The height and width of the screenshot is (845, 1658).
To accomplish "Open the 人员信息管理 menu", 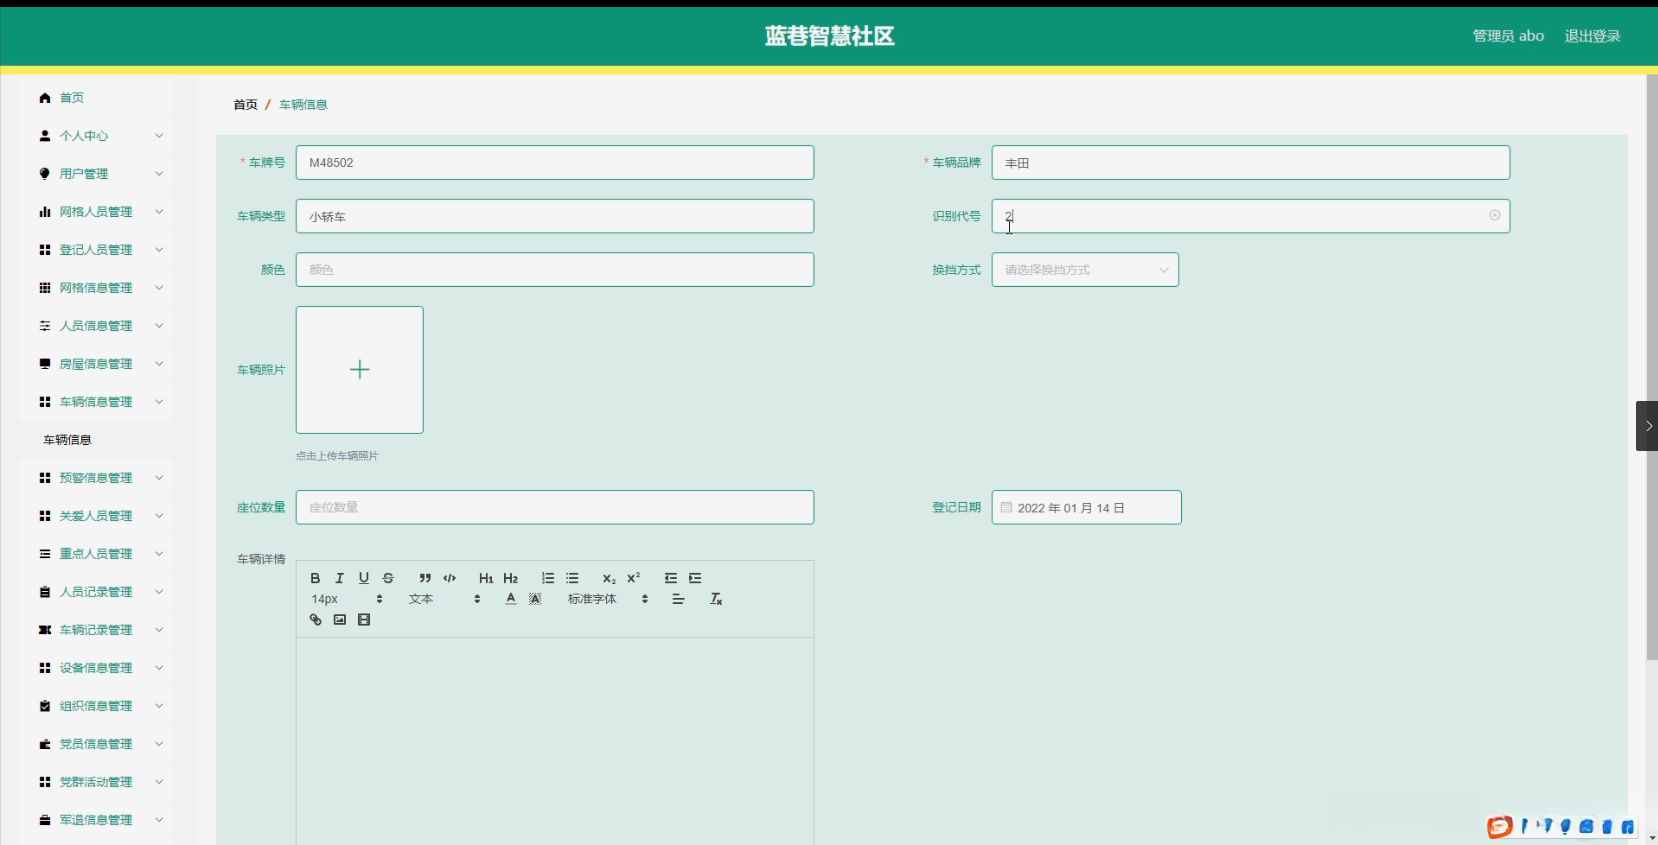I will point(96,326).
